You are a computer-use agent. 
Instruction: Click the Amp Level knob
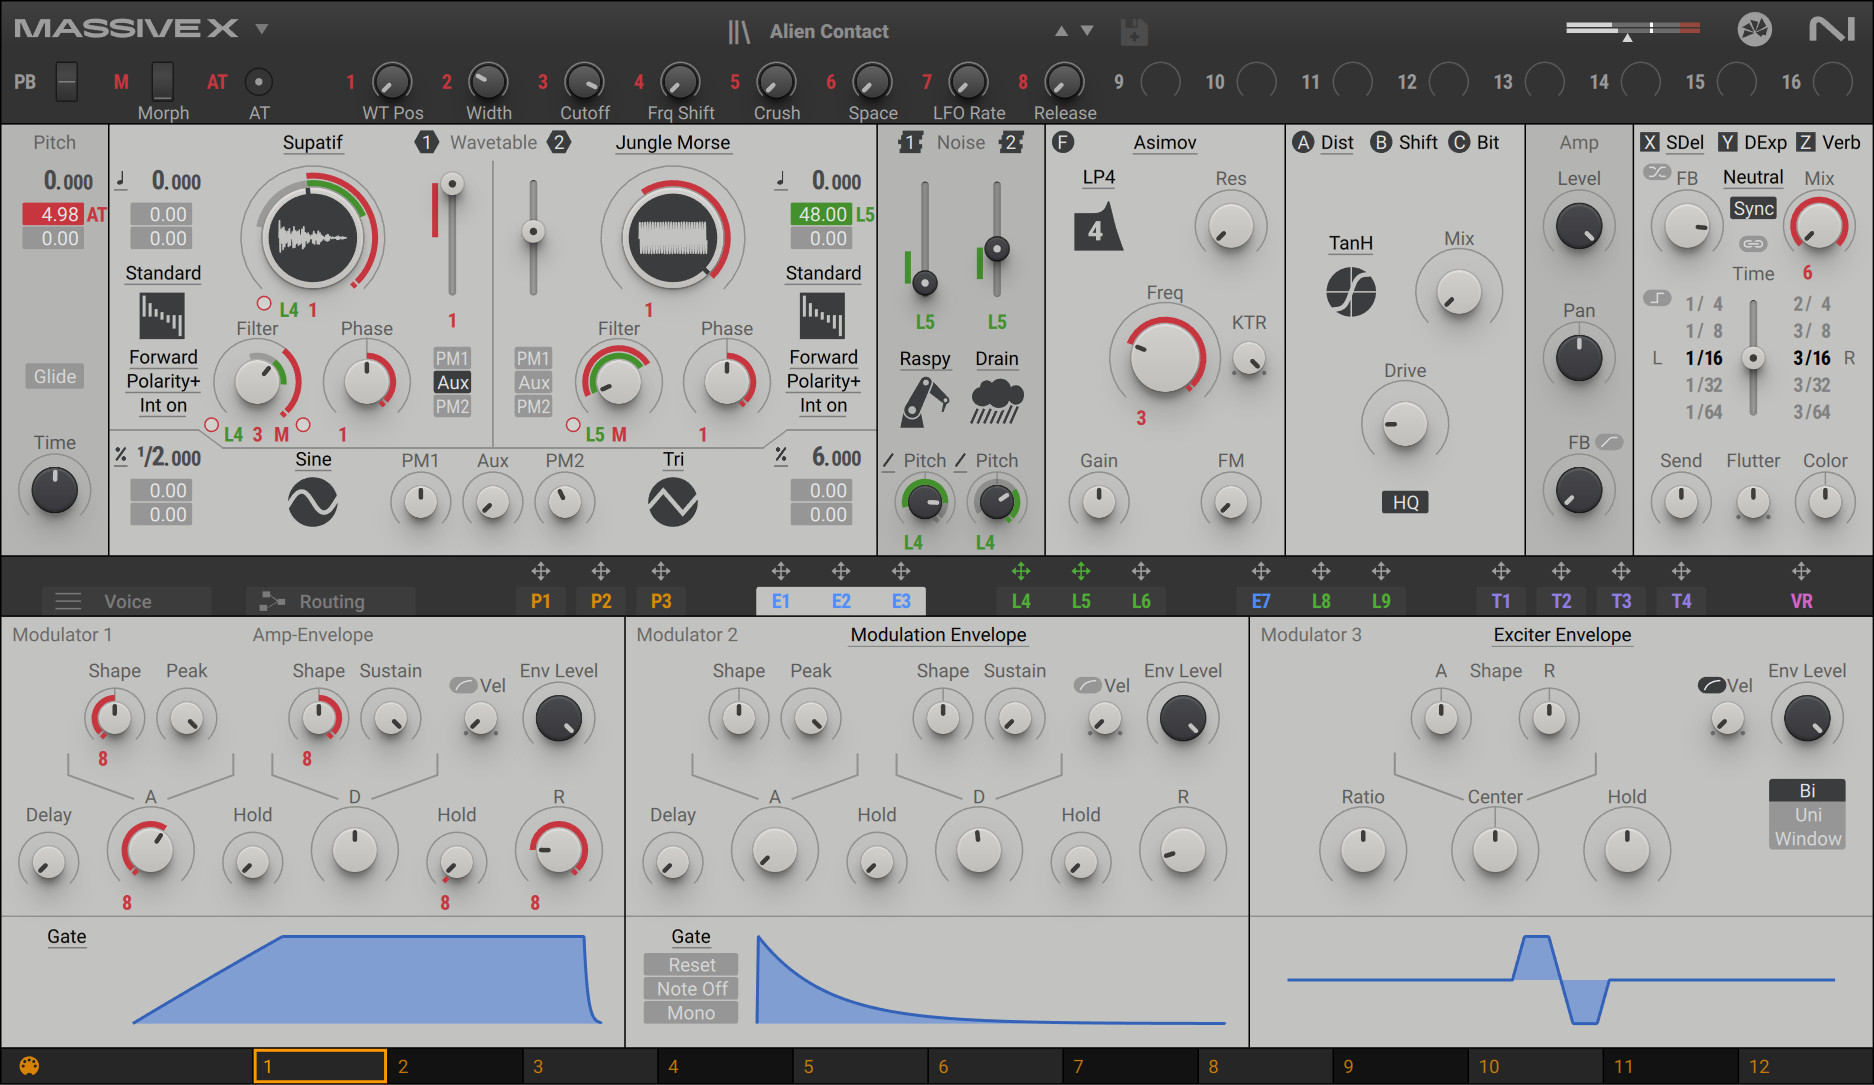pyautogui.click(x=1579, y=226)
